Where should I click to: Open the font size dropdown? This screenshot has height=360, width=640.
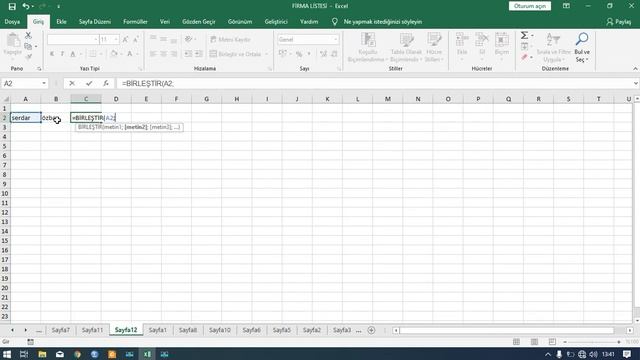(116, 40)
